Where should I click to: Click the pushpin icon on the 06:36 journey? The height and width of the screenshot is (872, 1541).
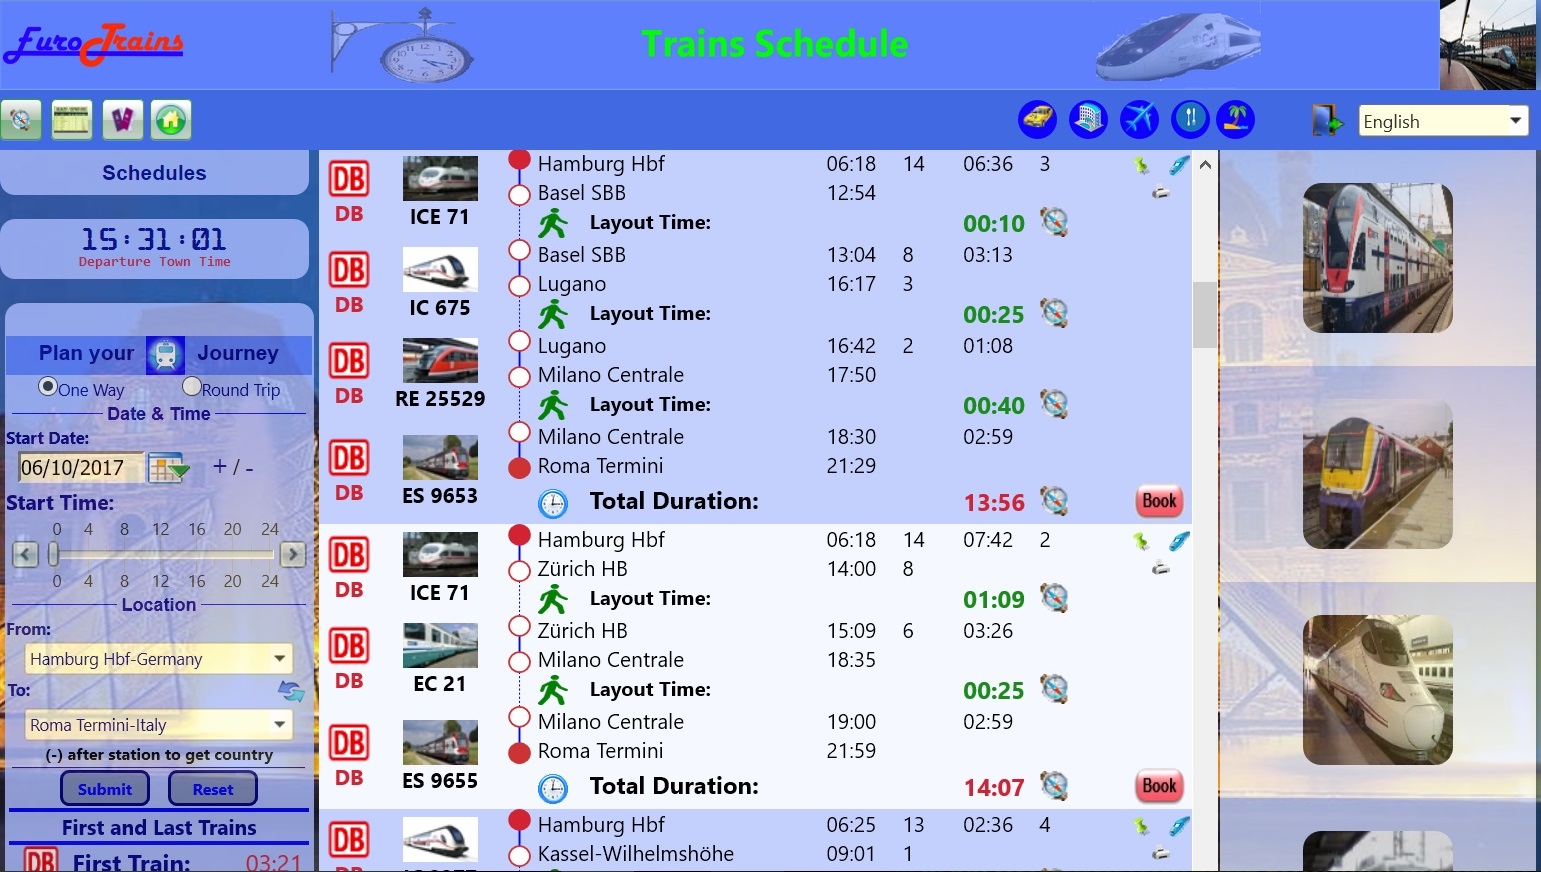[x=1141, y=165]
